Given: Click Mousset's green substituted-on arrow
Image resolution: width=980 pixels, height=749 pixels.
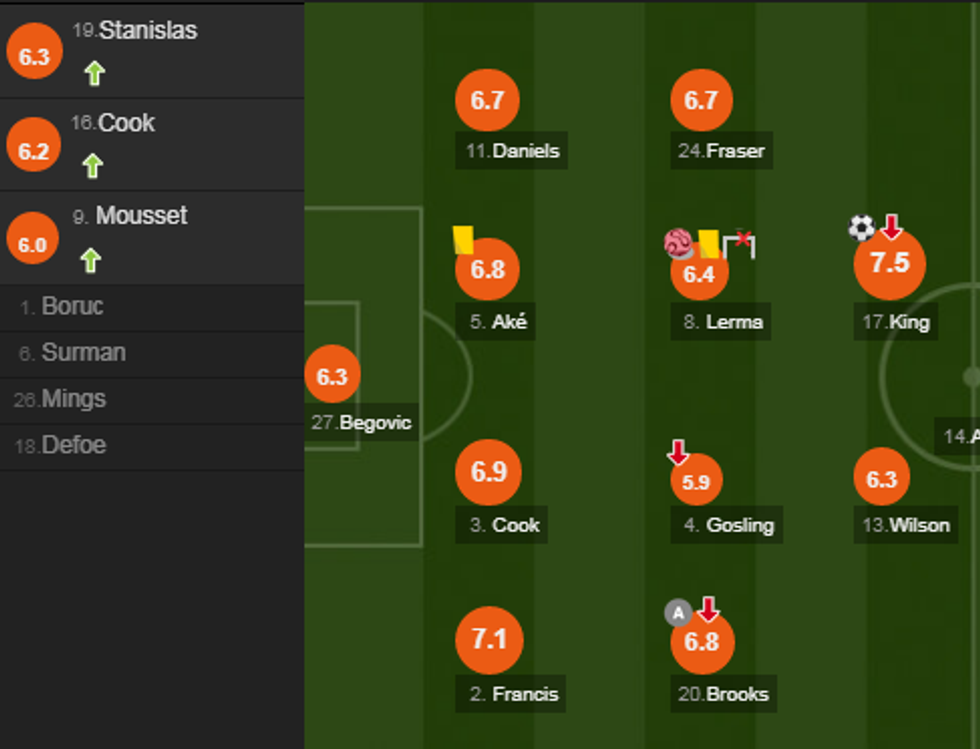Looking at the screenshot, I should pyautogui.click(x=91, y=261).
